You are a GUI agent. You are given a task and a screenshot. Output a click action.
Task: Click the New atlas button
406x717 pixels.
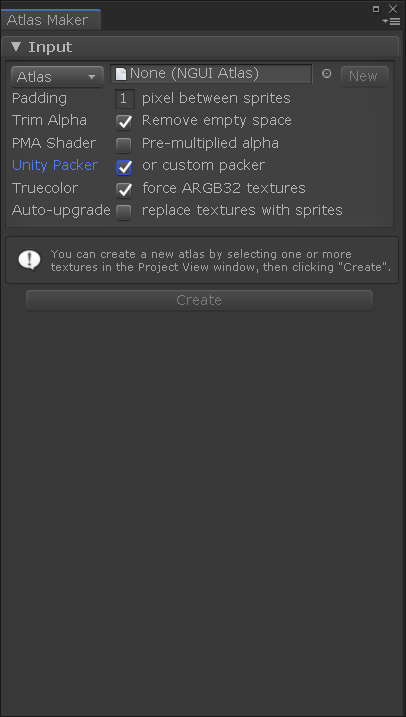pos(364,76)
